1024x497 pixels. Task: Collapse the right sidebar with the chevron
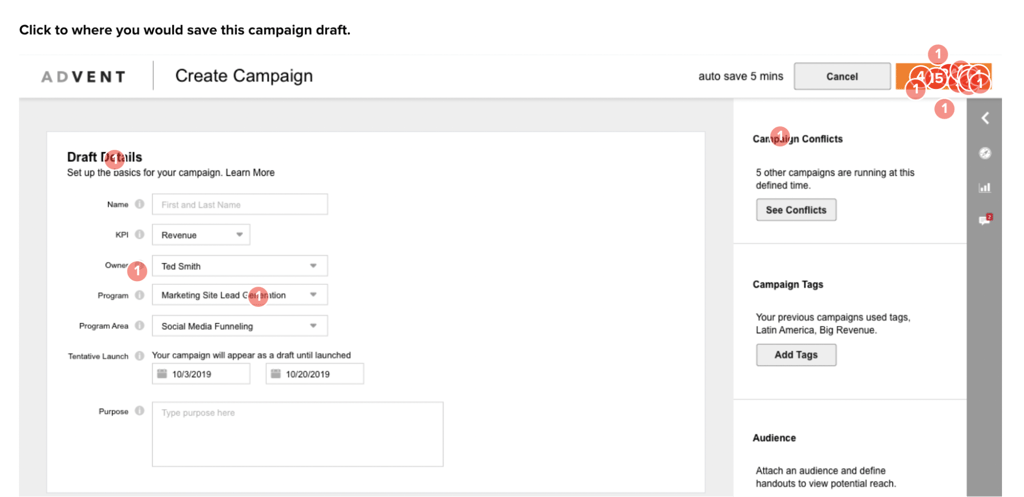point(985,118)
